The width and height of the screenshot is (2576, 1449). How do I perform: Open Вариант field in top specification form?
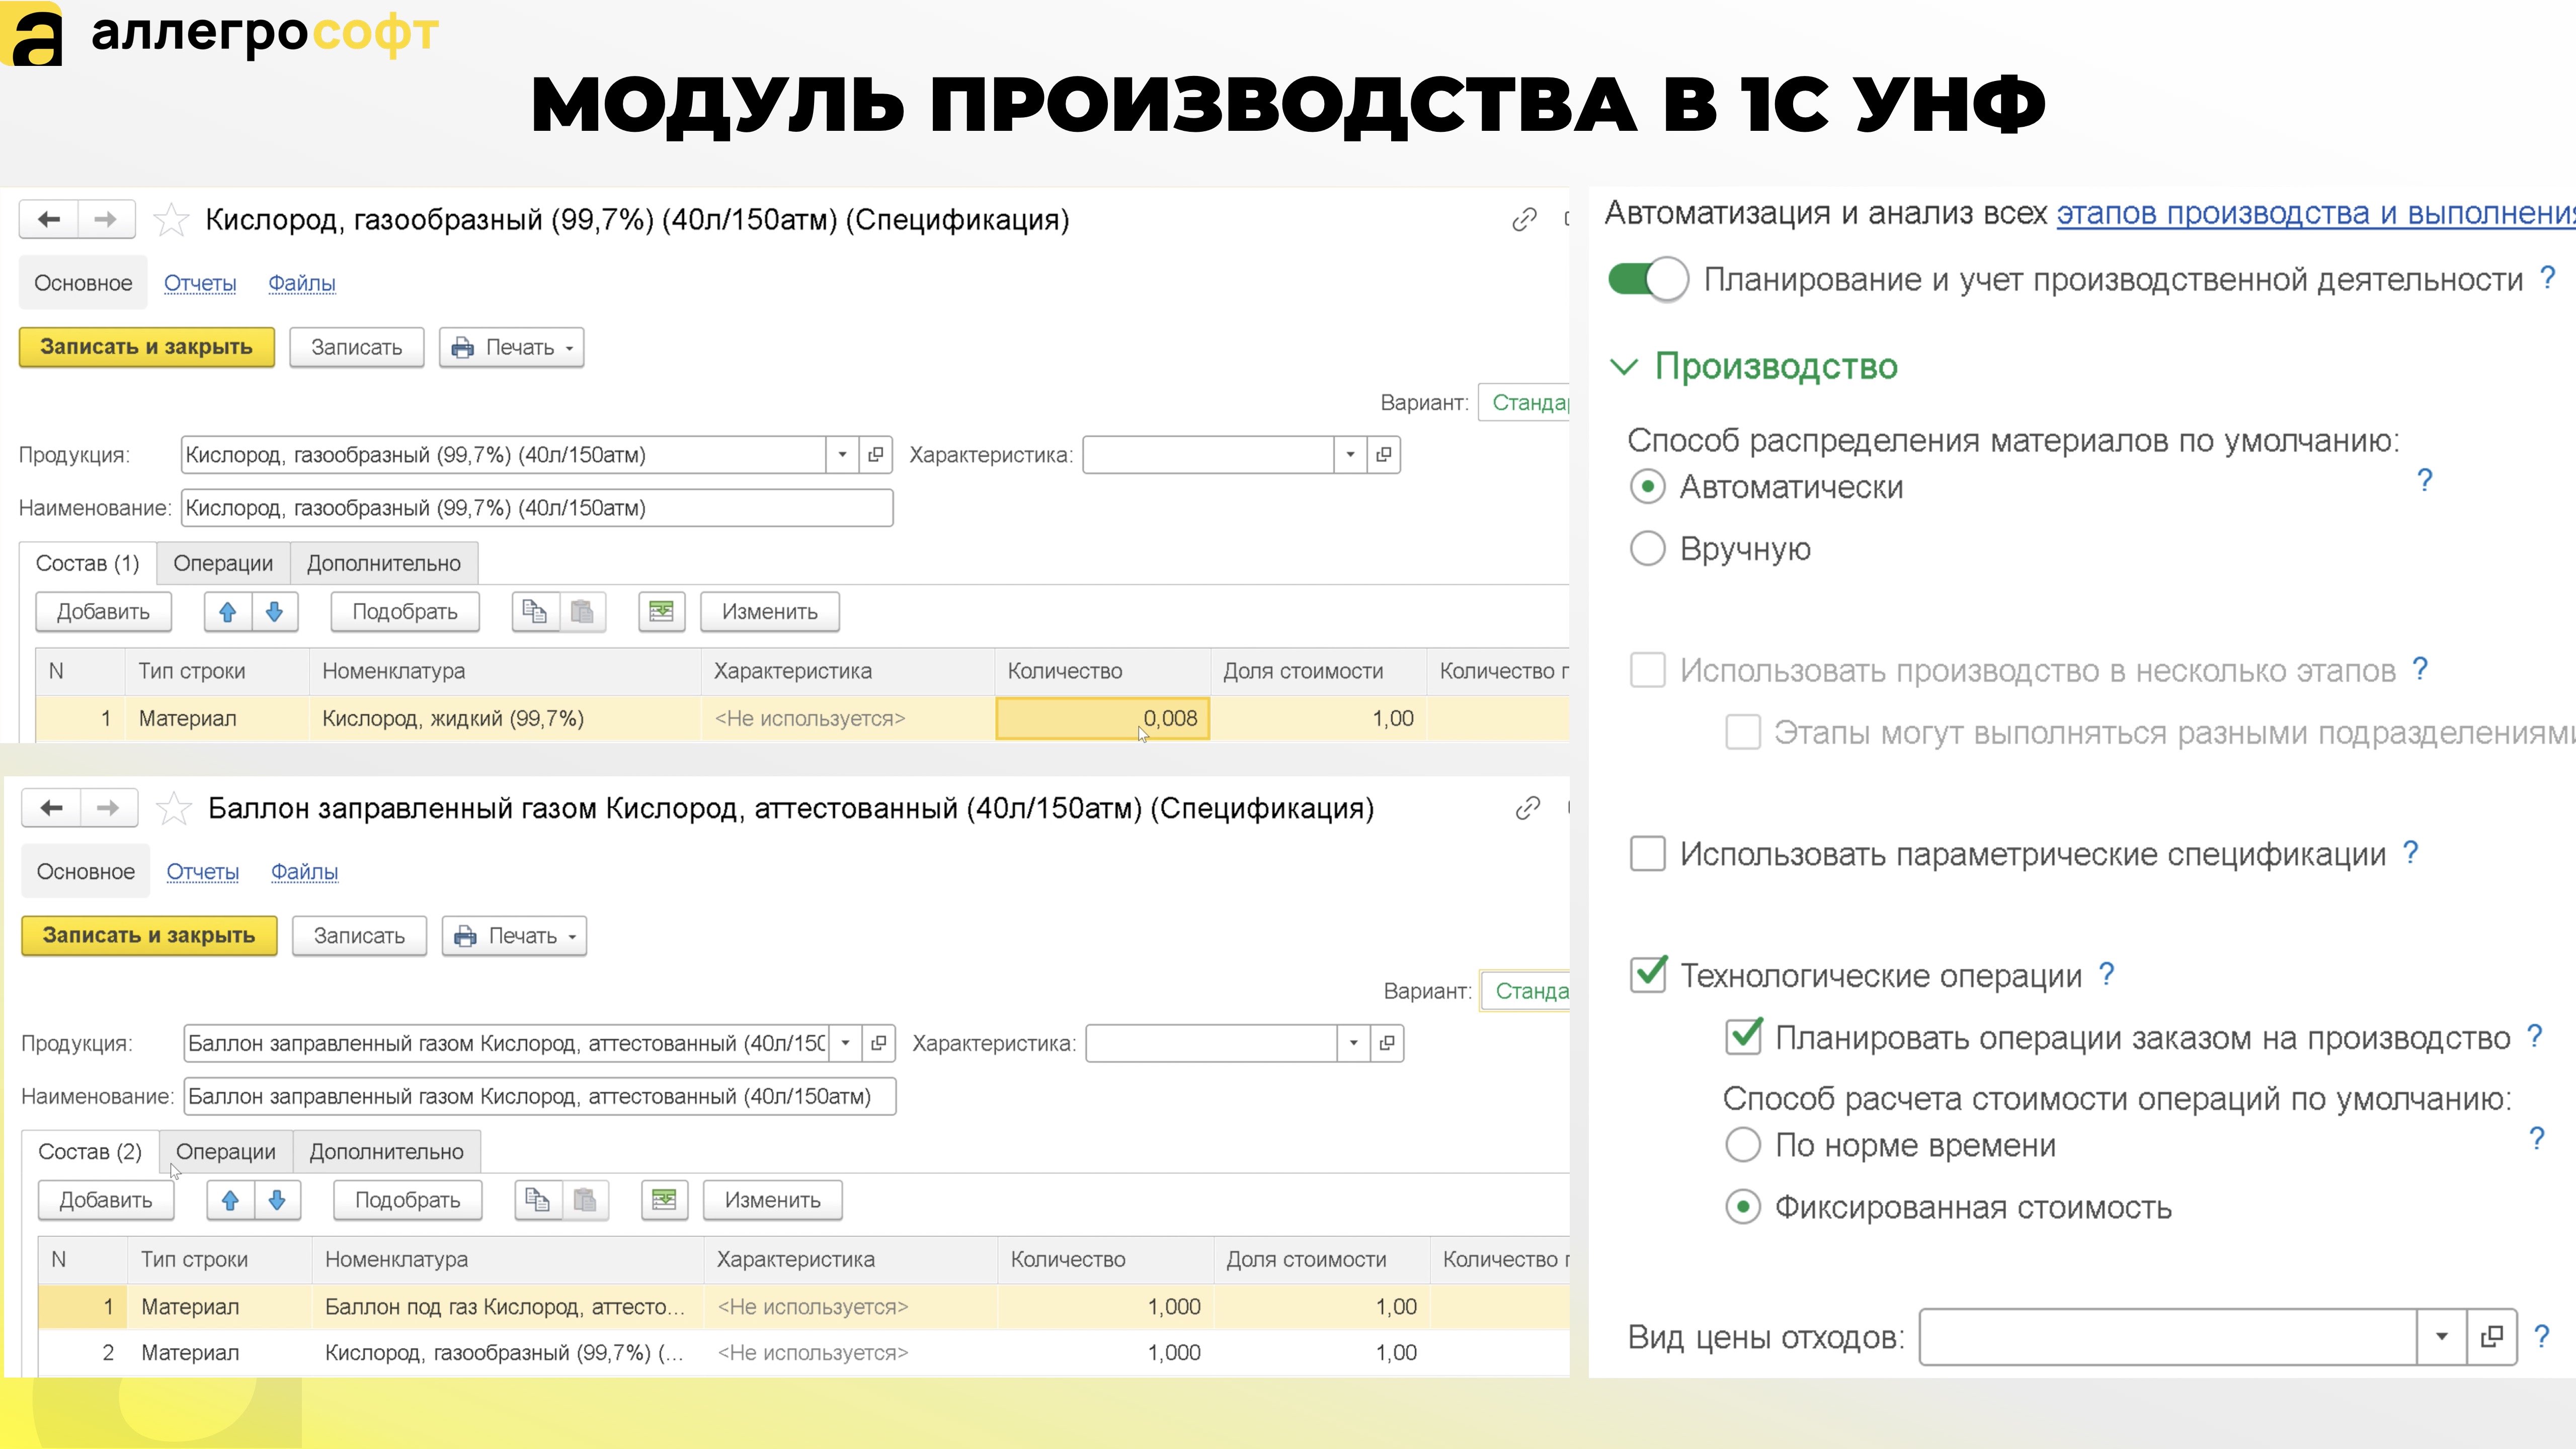pos(1524,403)
